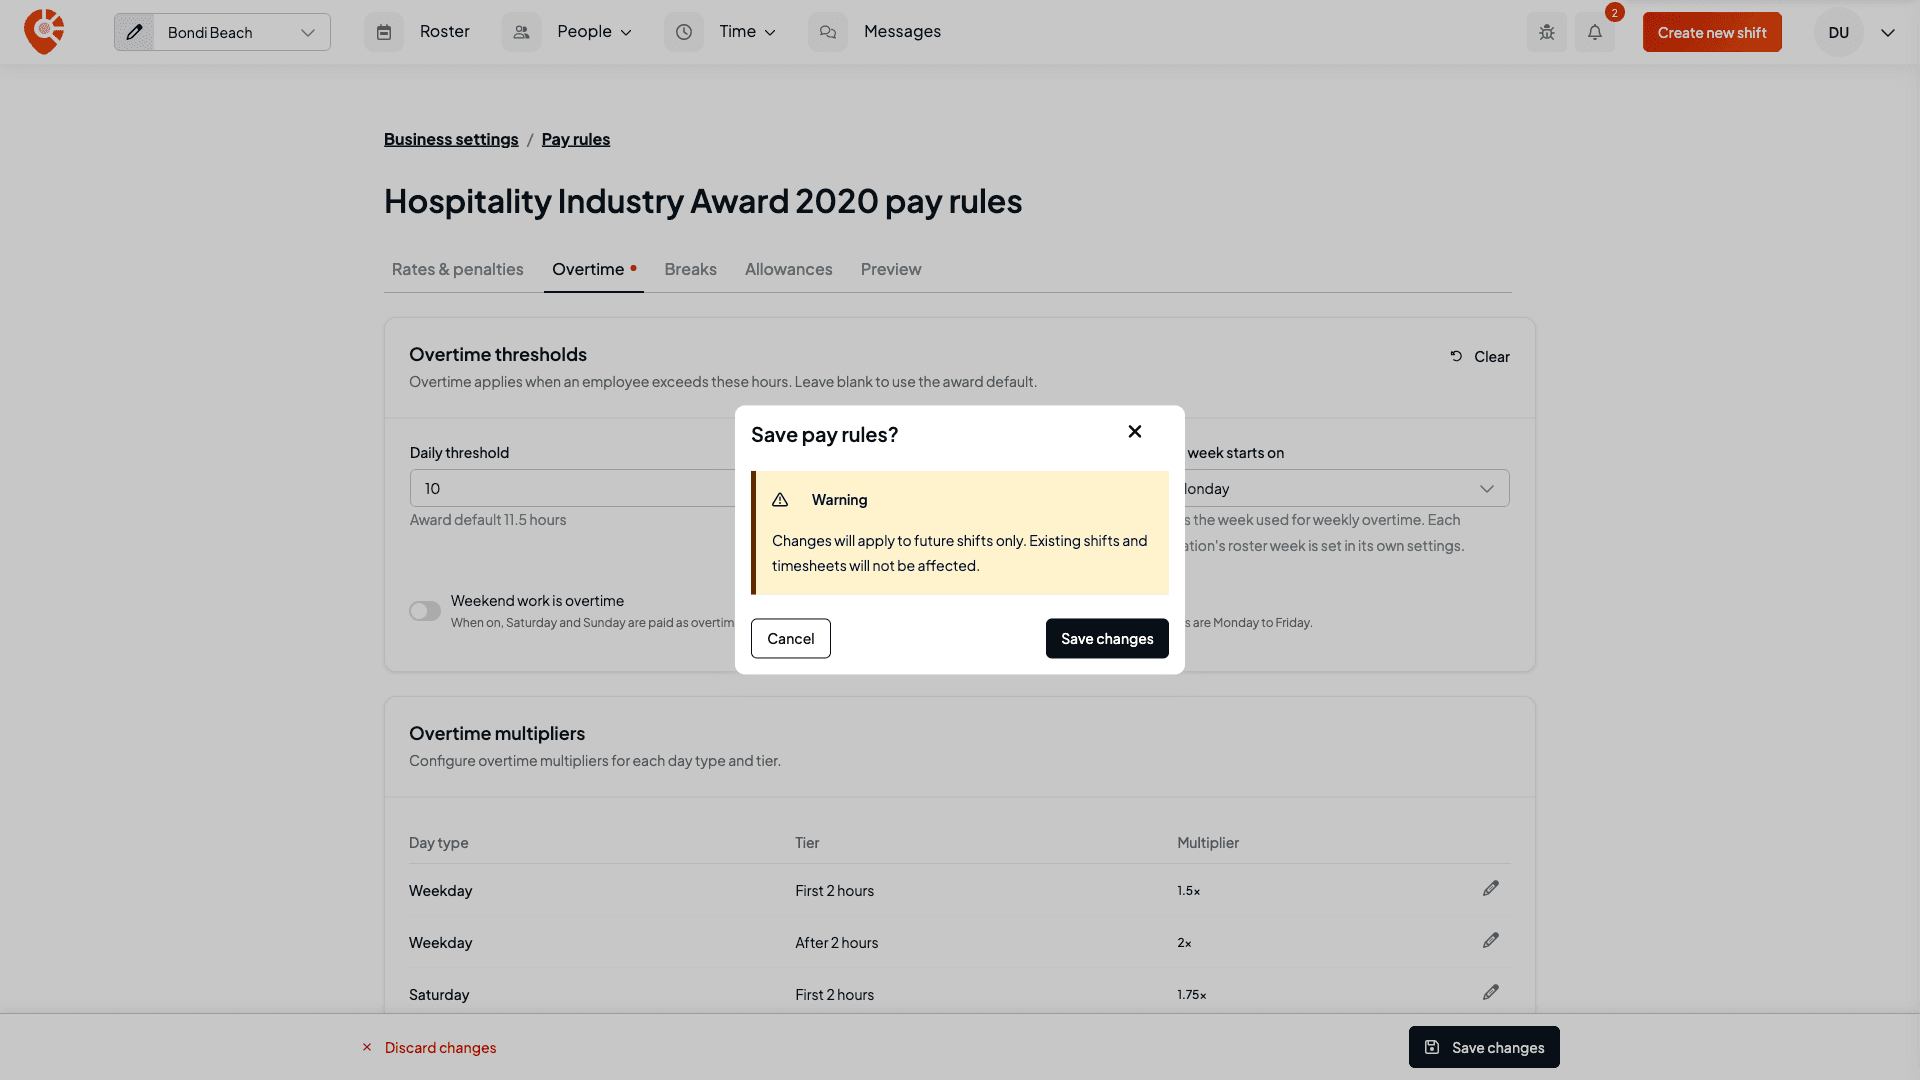Click the People group icon
The height and width of the screenshot is (1080, 1920).
point(521,32)
